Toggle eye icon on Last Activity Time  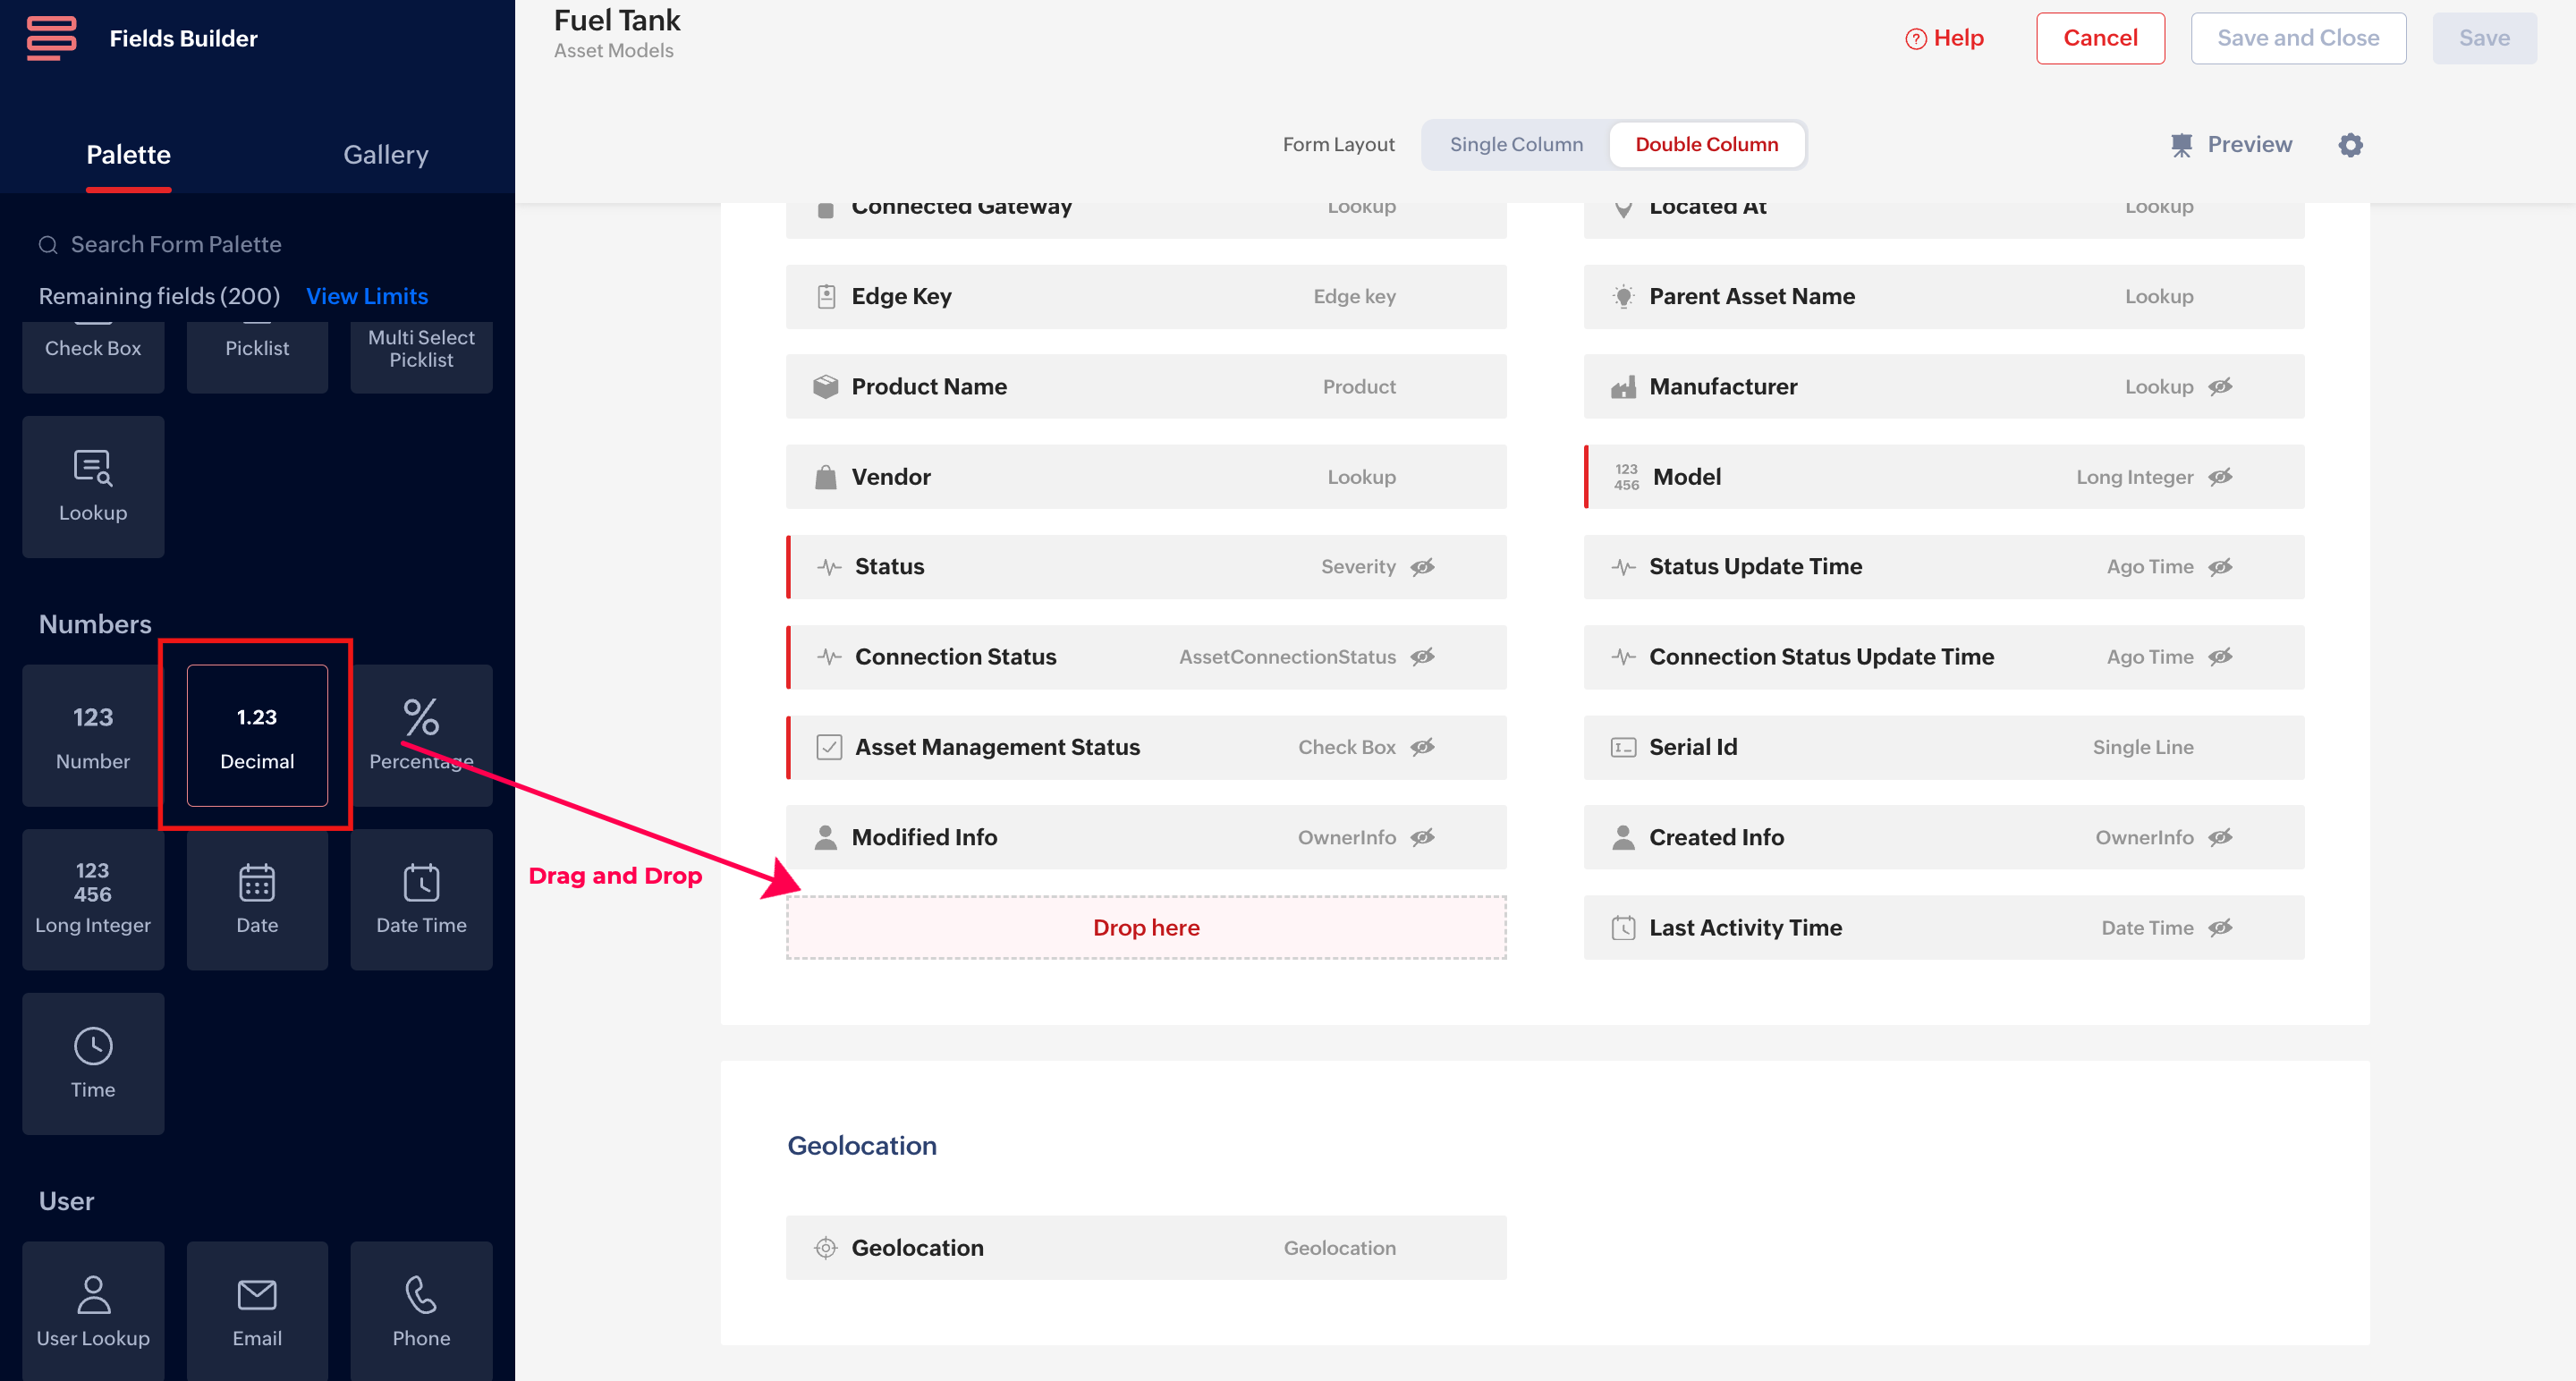(x=2220, y=928)
